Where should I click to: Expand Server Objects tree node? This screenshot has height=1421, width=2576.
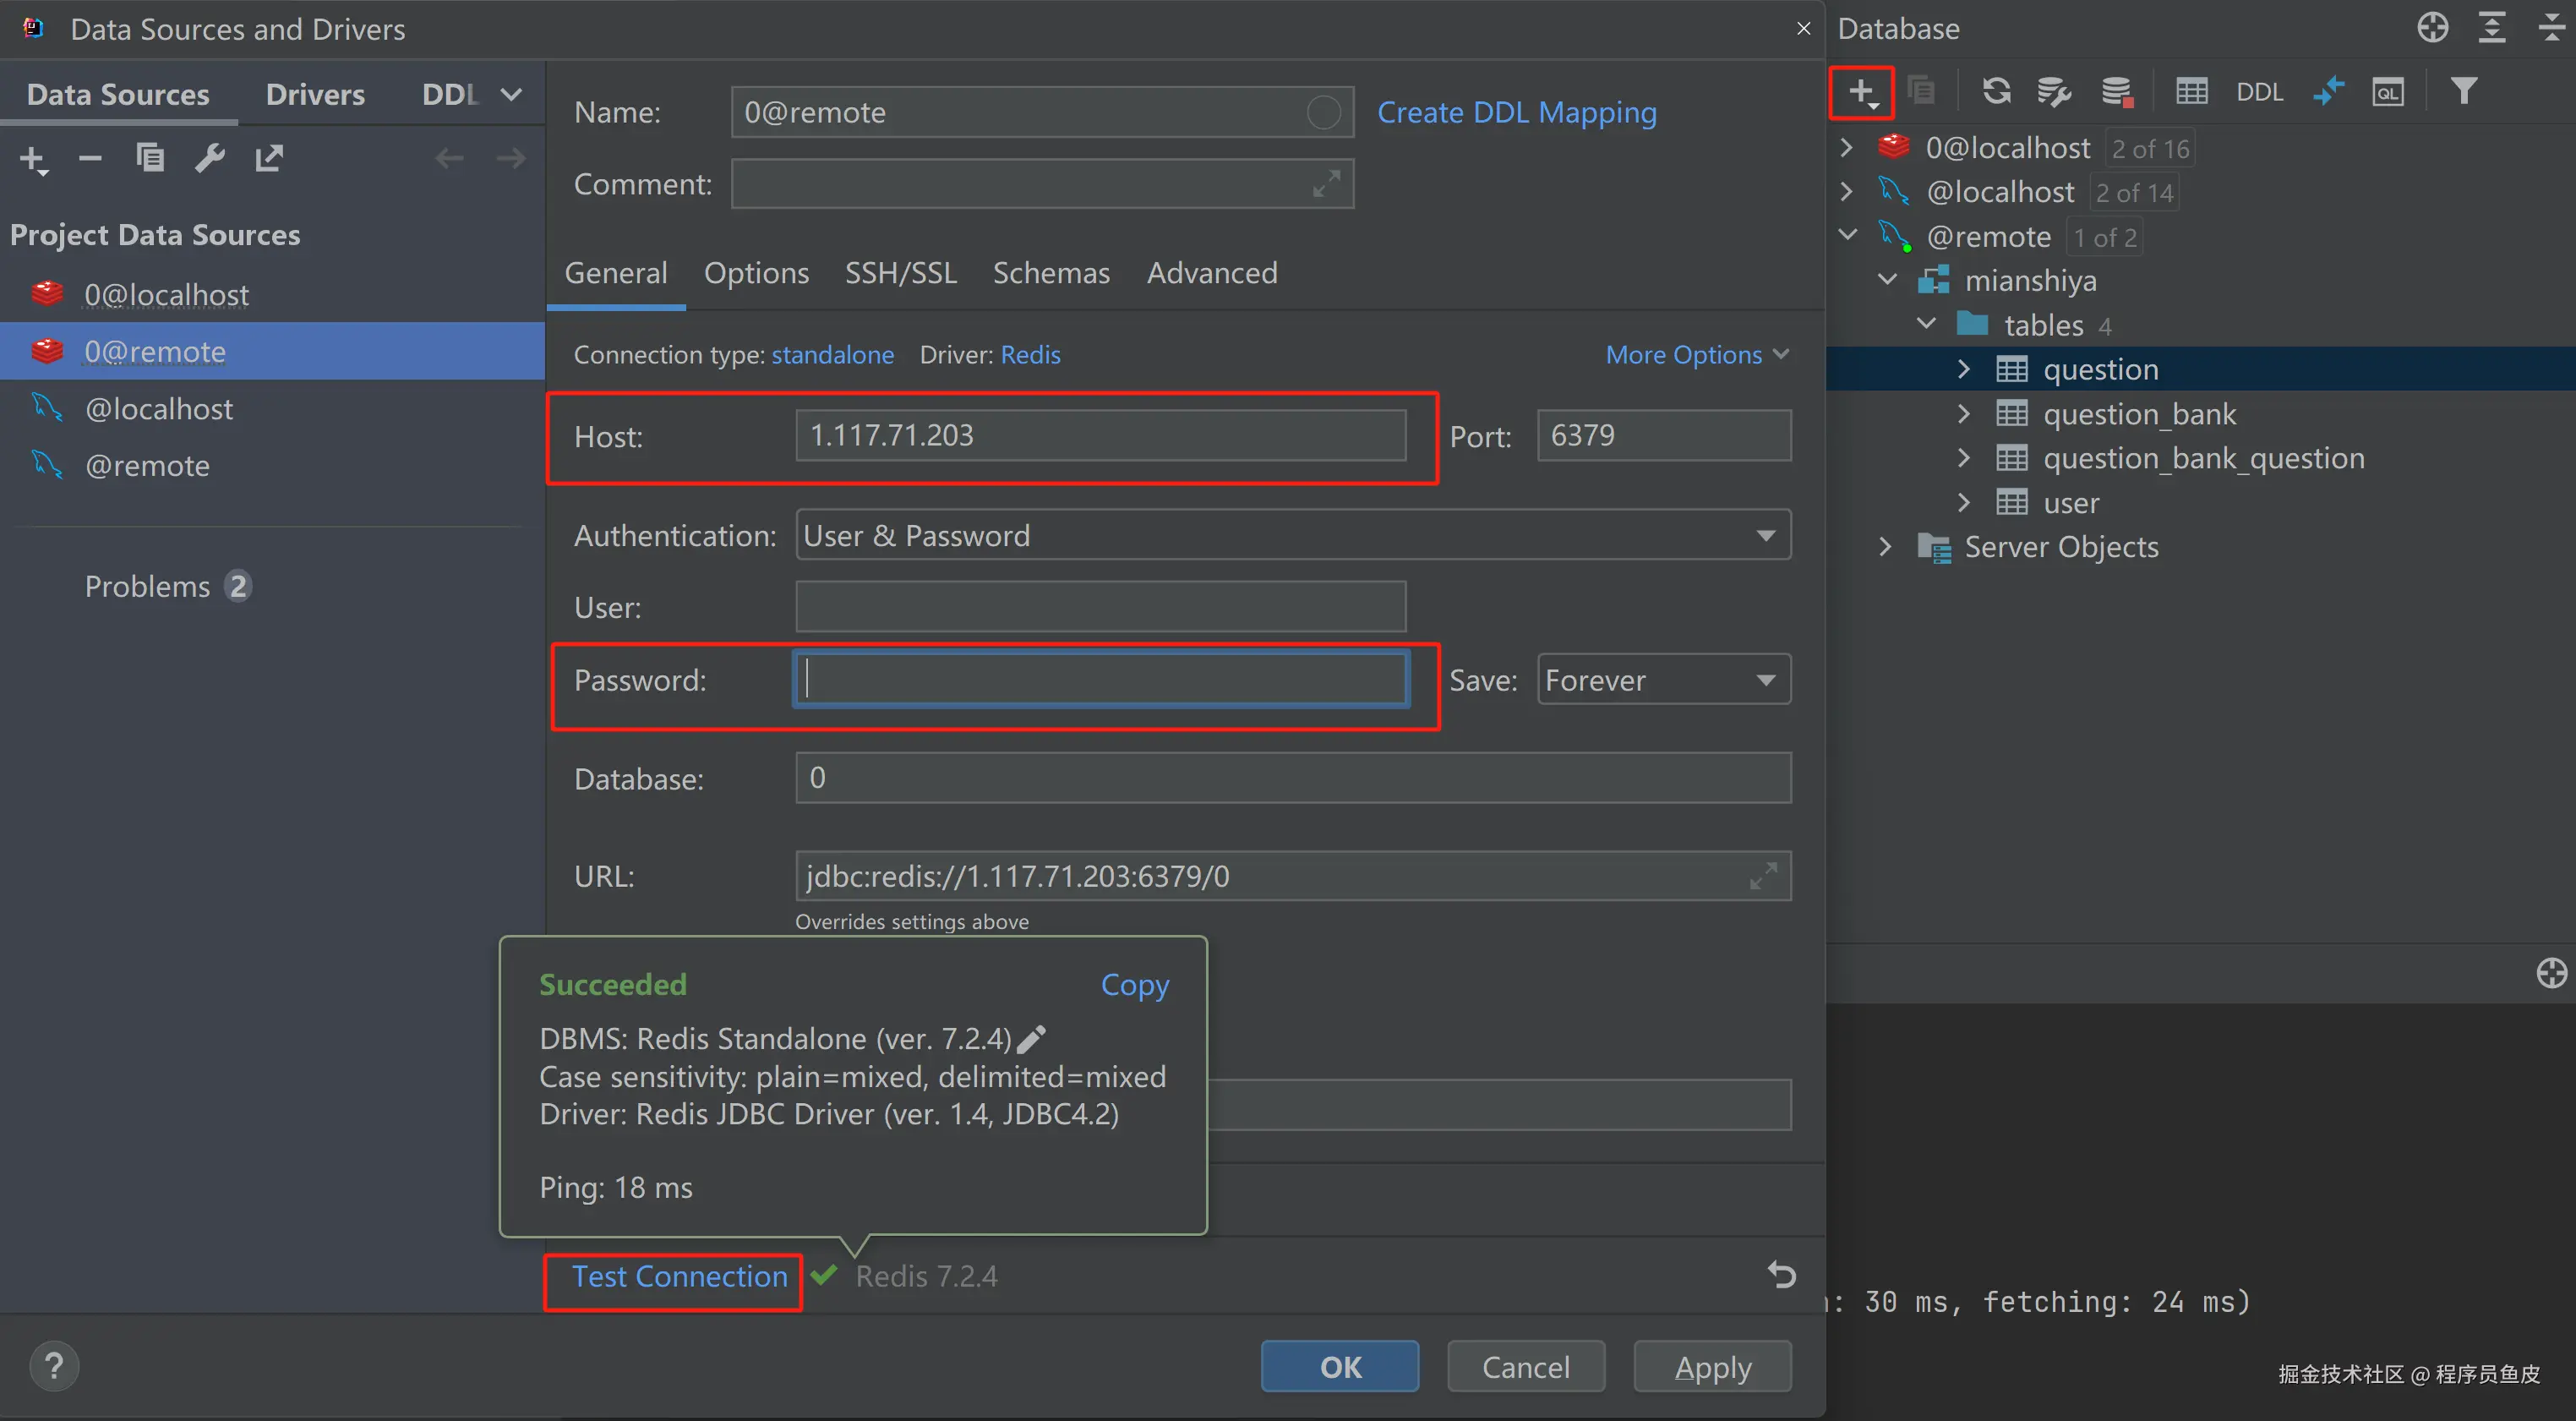pos(1885,547)
